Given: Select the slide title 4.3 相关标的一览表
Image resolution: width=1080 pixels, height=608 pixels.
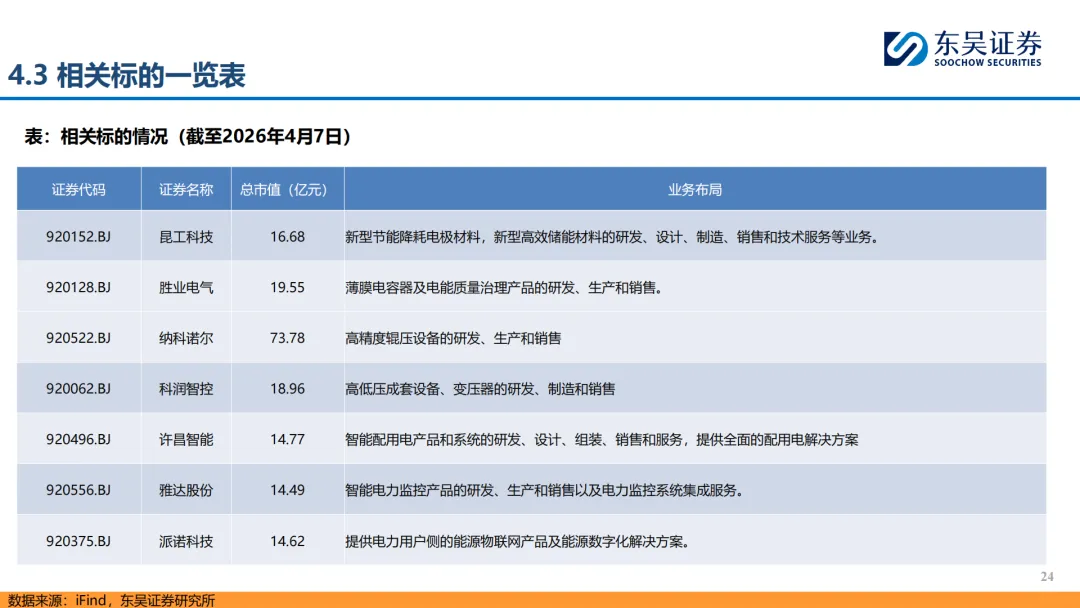Looking at the screenshot, I should click(x=130, y=73).
